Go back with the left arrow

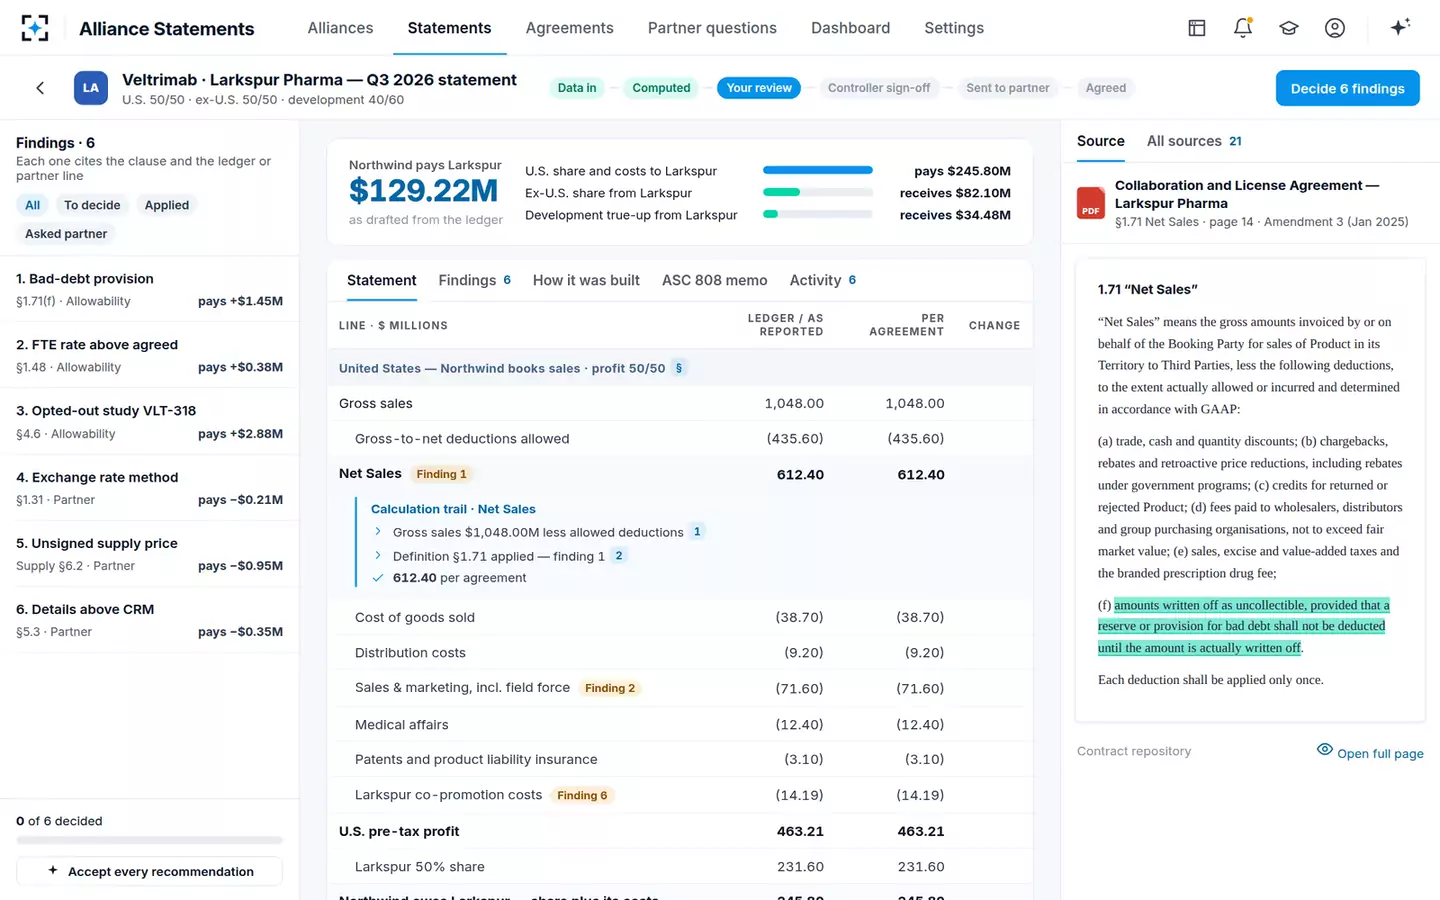(40, 88)
